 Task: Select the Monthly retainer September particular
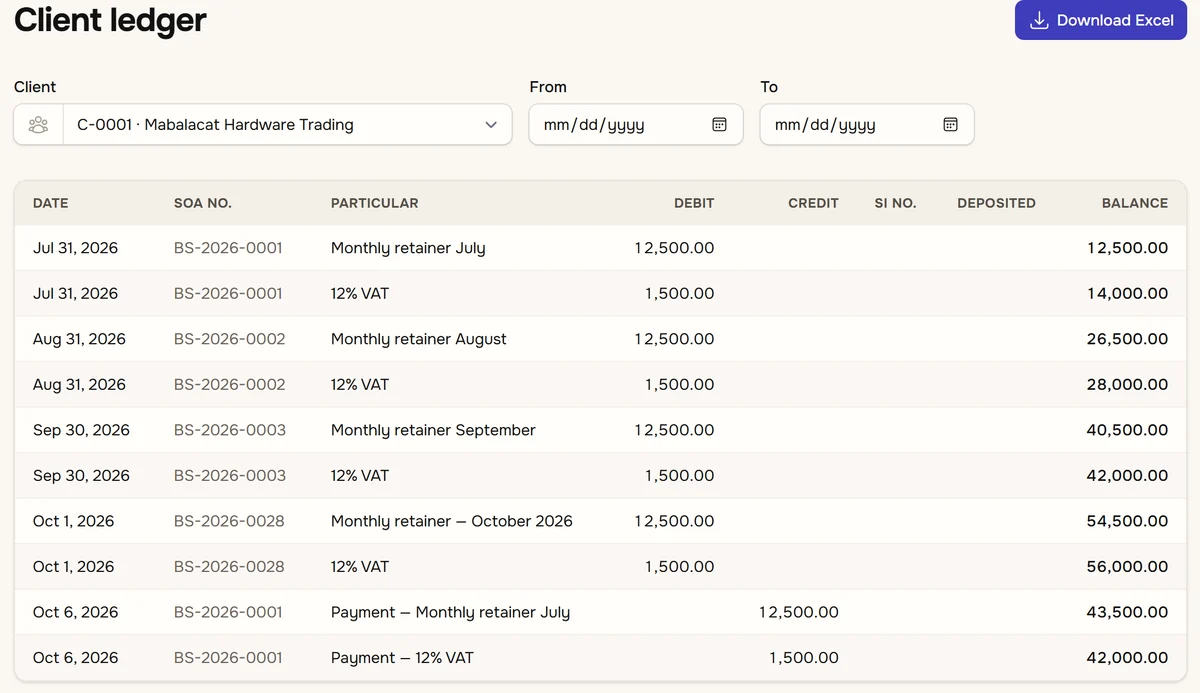pos(433,430)
